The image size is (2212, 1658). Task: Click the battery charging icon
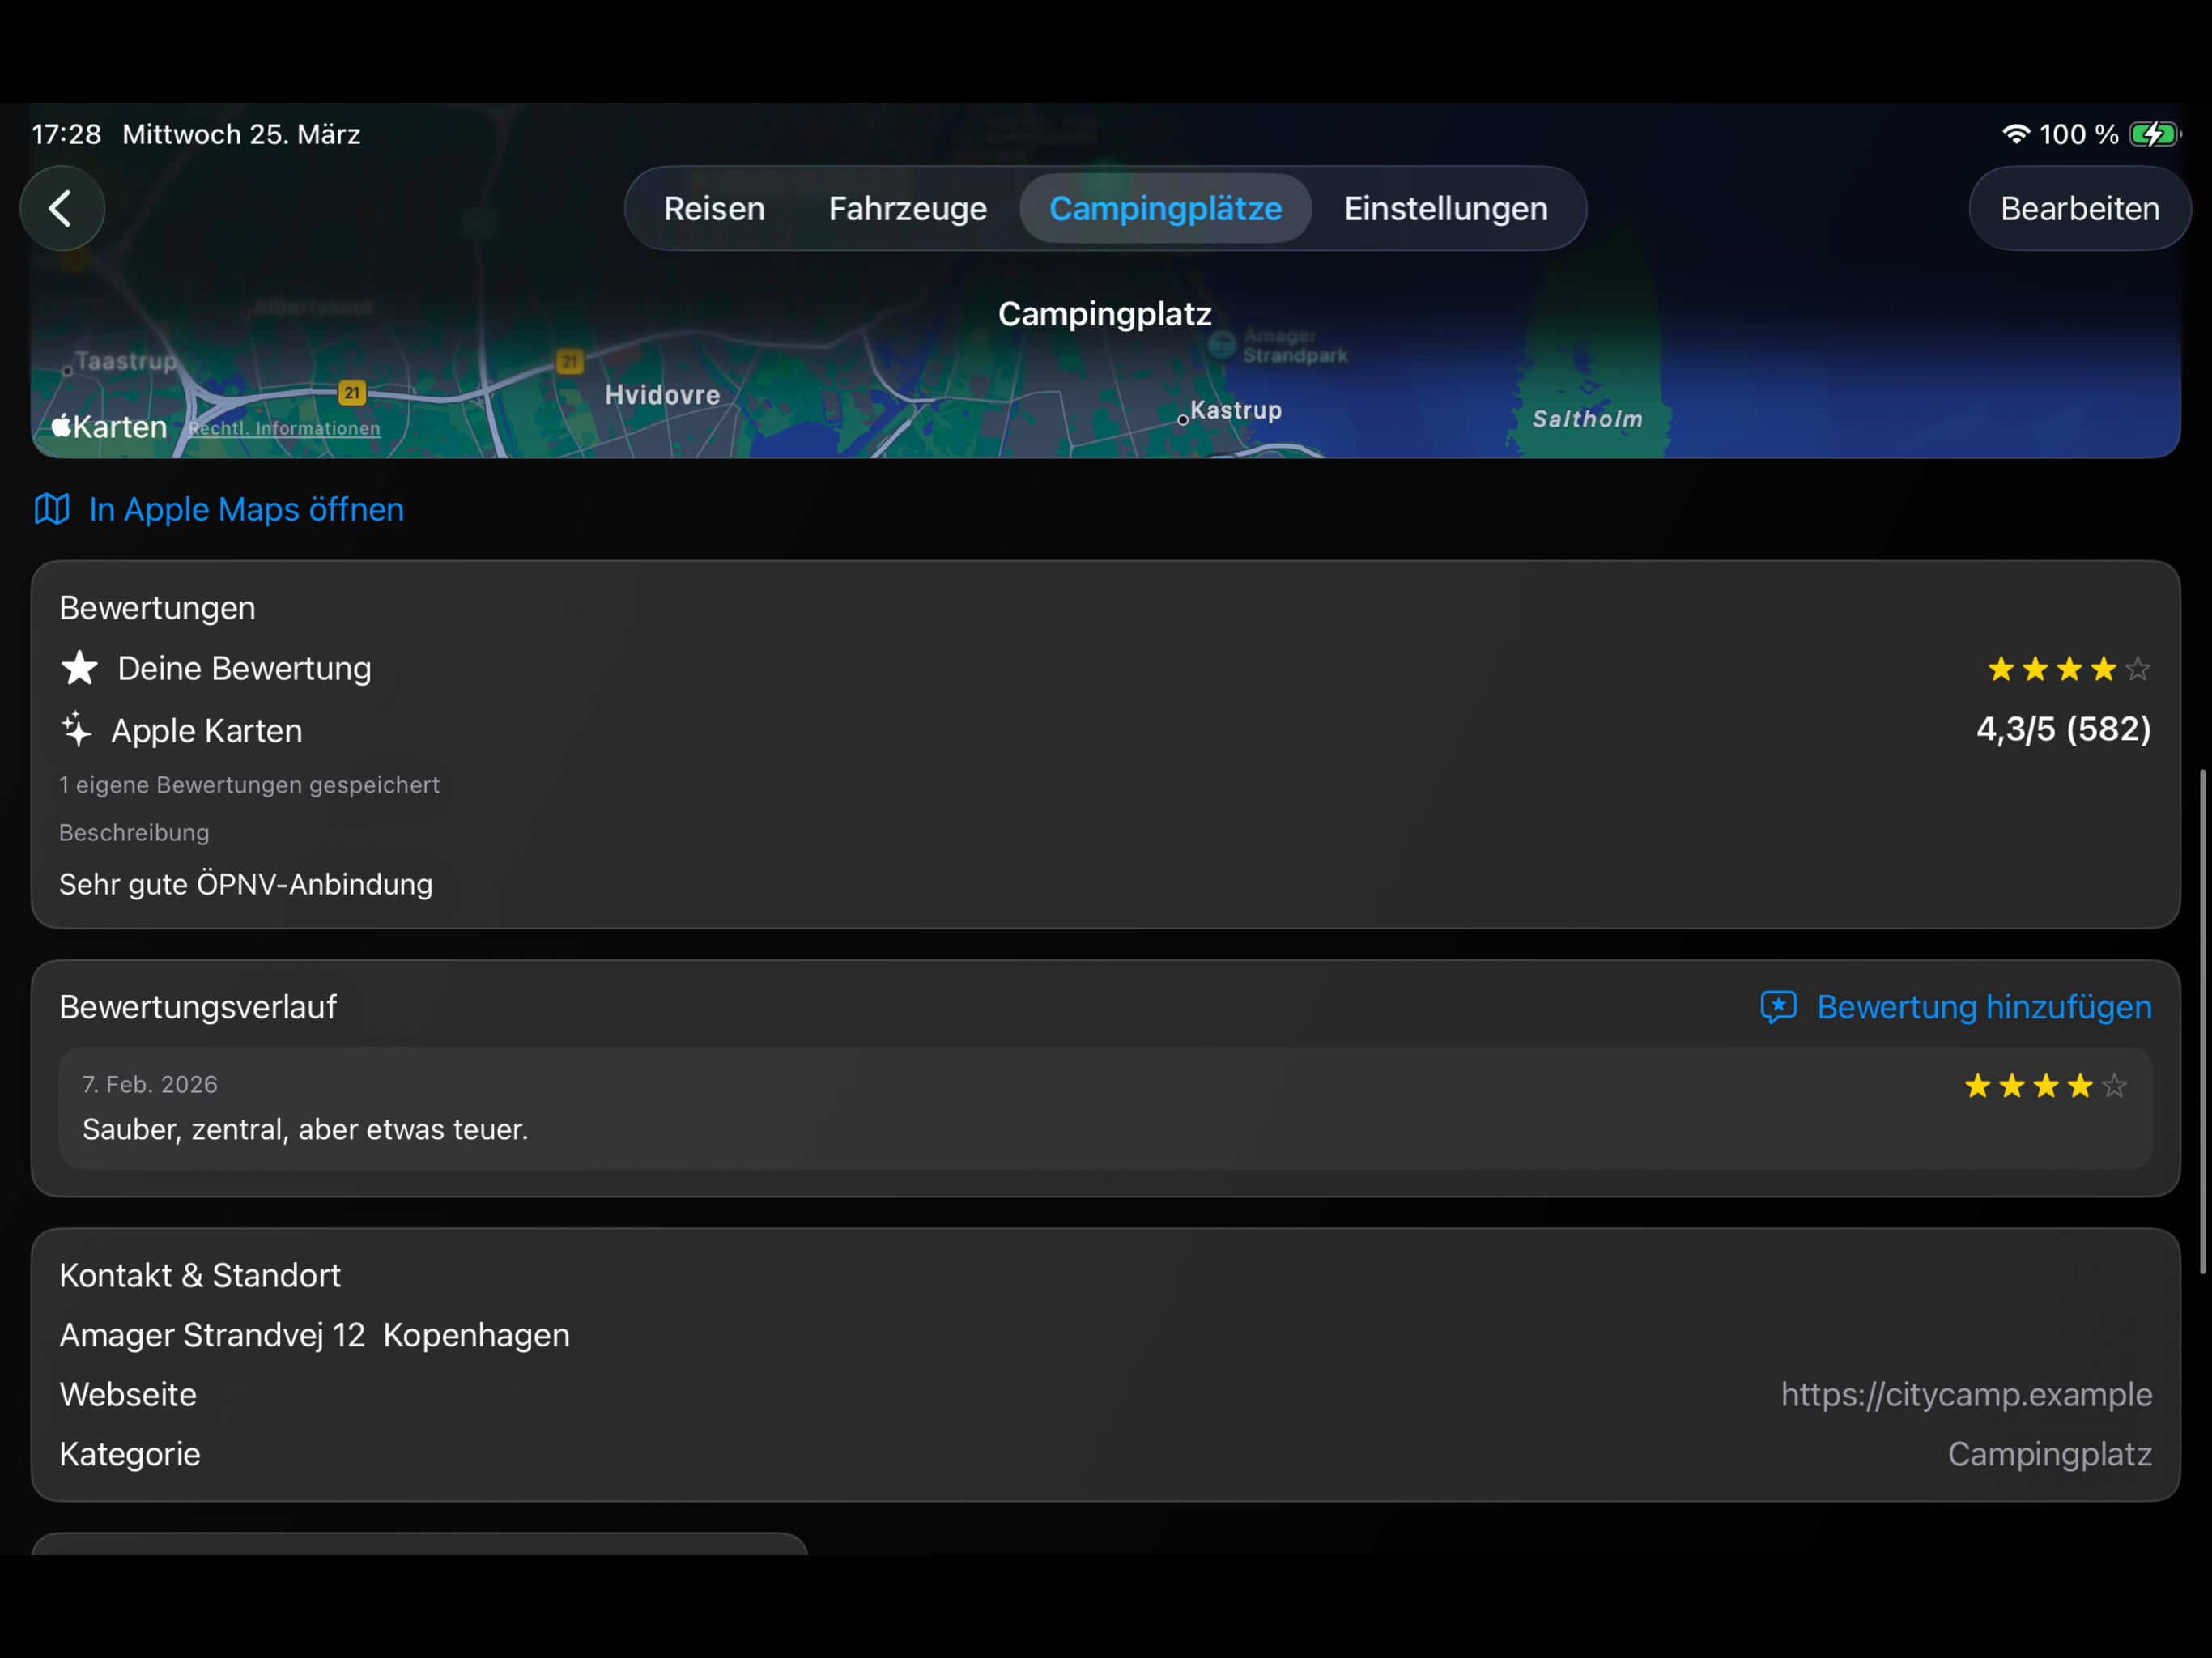tap(2155, 134)
